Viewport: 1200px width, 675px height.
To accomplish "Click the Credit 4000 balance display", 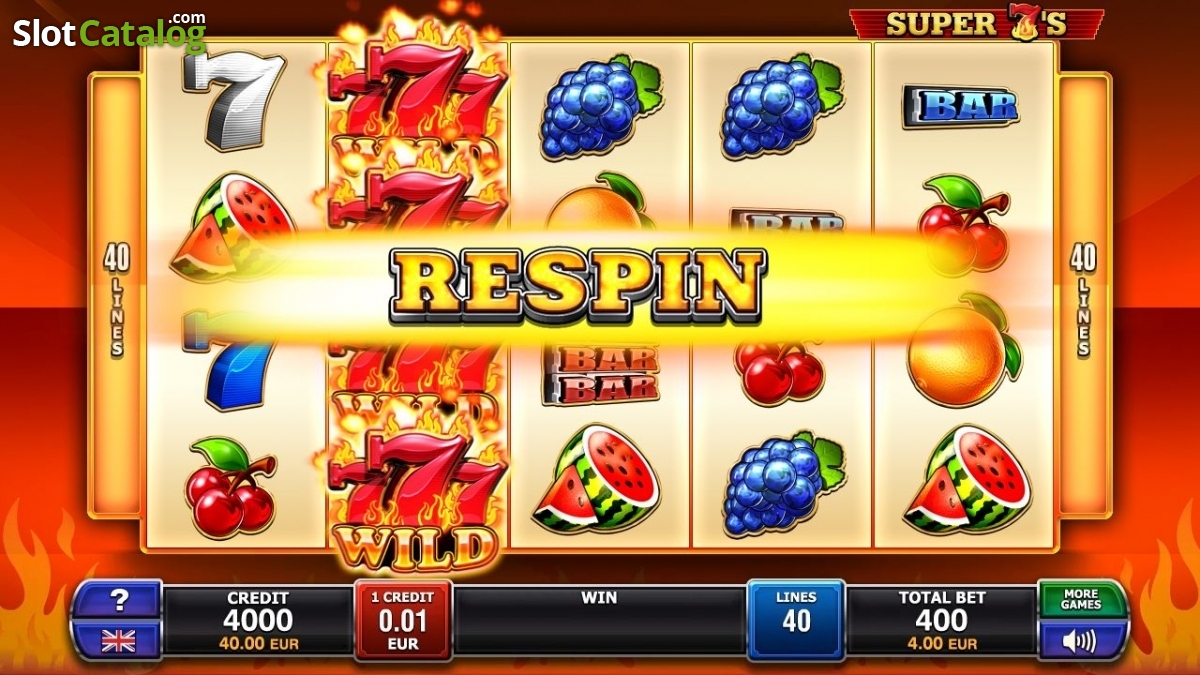I will pyautogui.click(x=258, y=620).
